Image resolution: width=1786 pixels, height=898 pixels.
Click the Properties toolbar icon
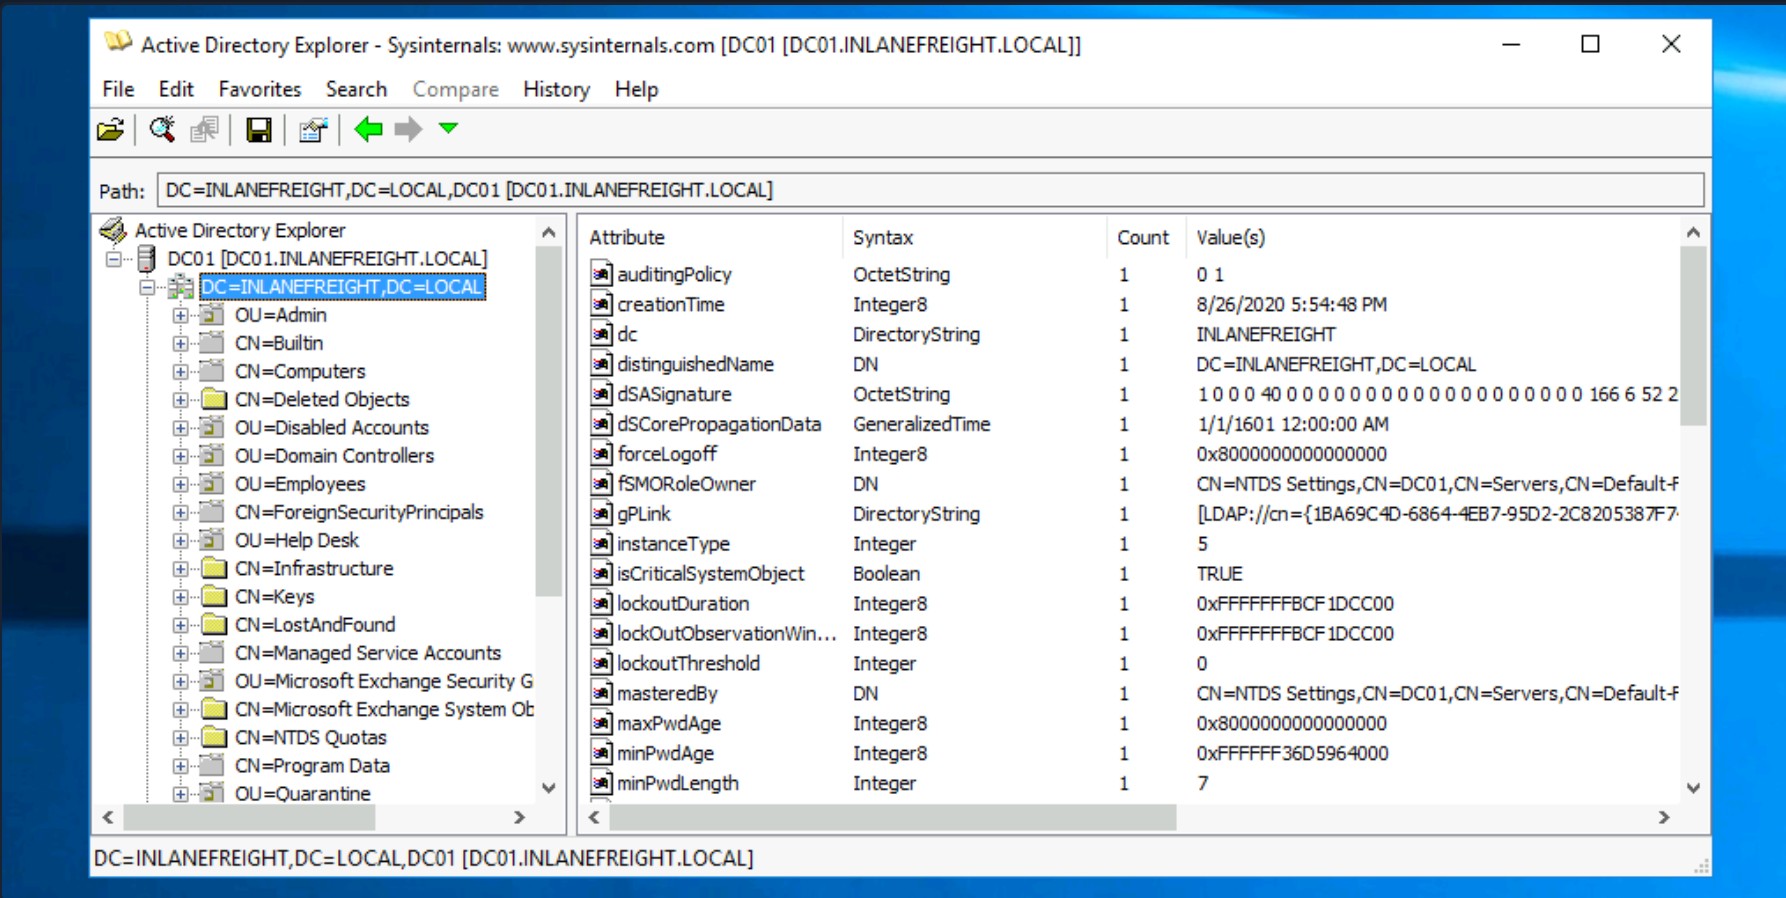(313, 130)
